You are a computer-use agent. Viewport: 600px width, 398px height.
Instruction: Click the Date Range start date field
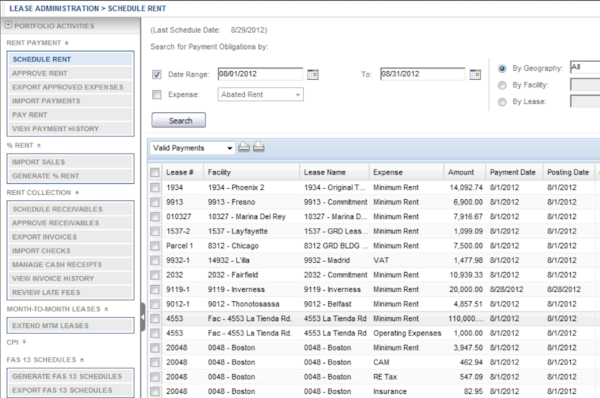click(260, 74)
